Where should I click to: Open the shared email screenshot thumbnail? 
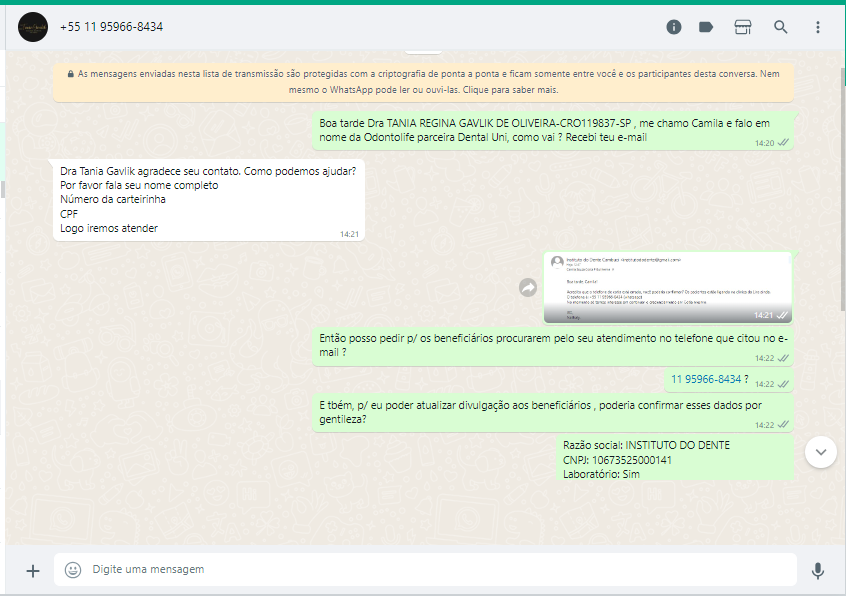(x=667, y=288)
